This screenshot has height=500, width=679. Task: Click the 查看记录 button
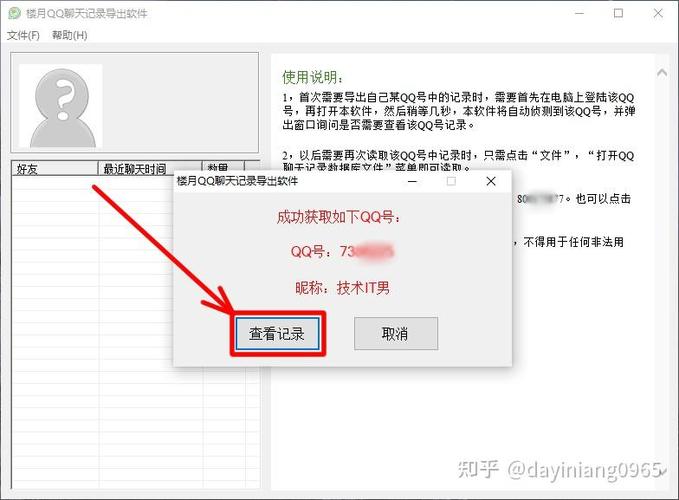pos(277,334)
